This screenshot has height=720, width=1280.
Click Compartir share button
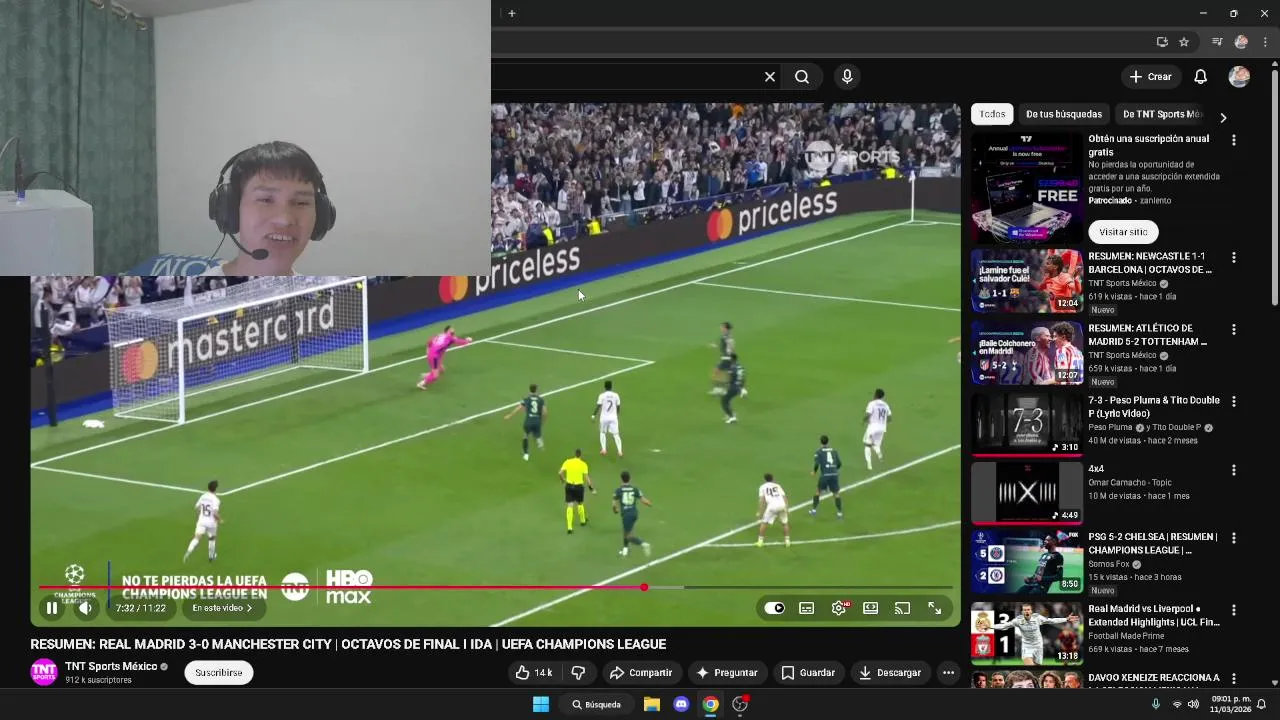(641, 673)
